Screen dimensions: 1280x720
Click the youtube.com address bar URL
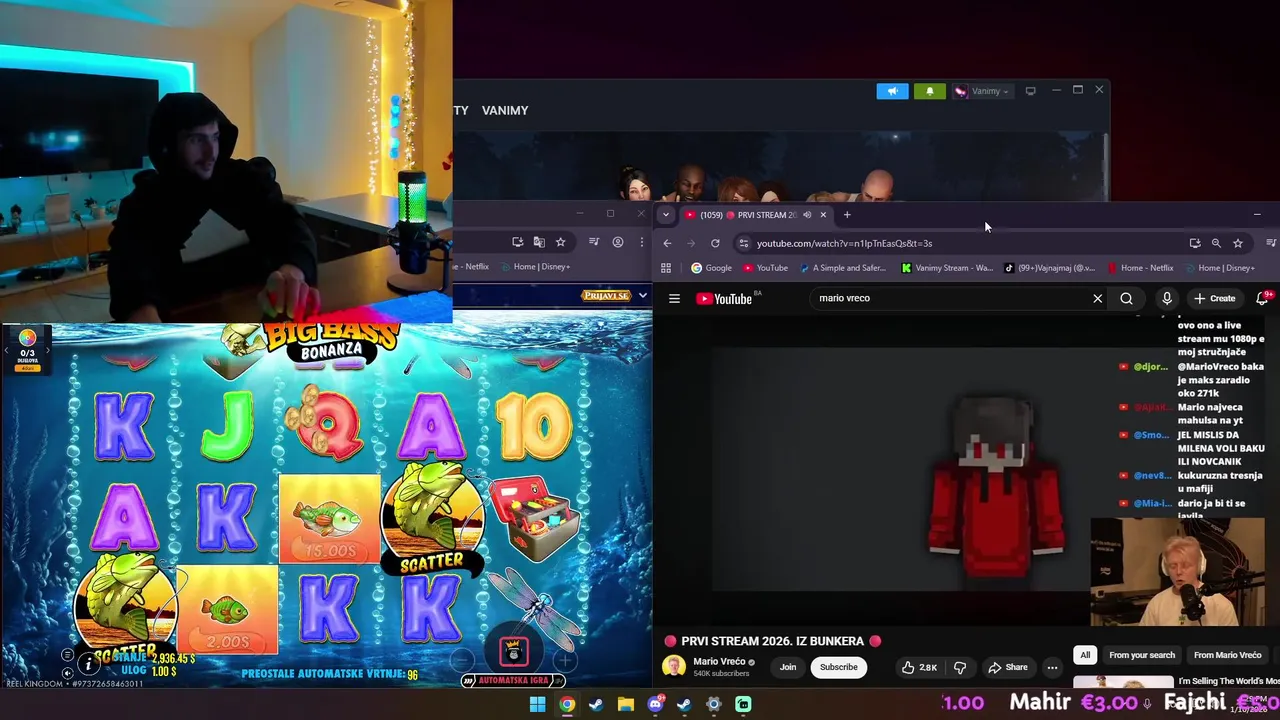[844, 243]
